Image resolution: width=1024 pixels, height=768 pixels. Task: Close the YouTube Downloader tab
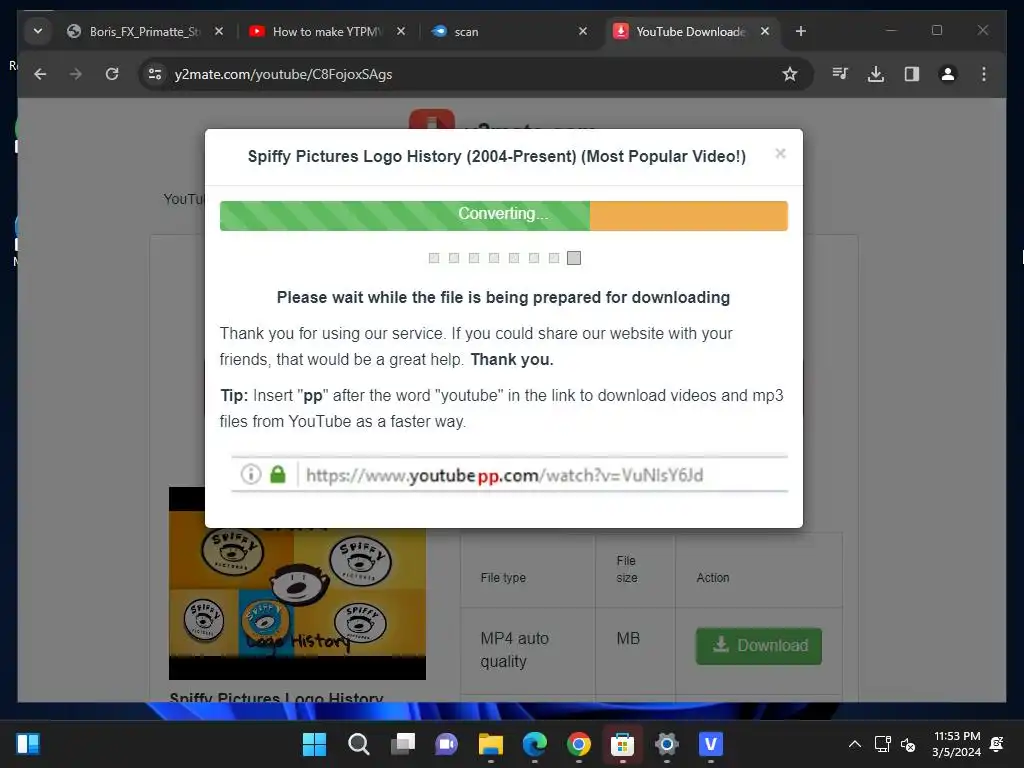coord(765,31)
